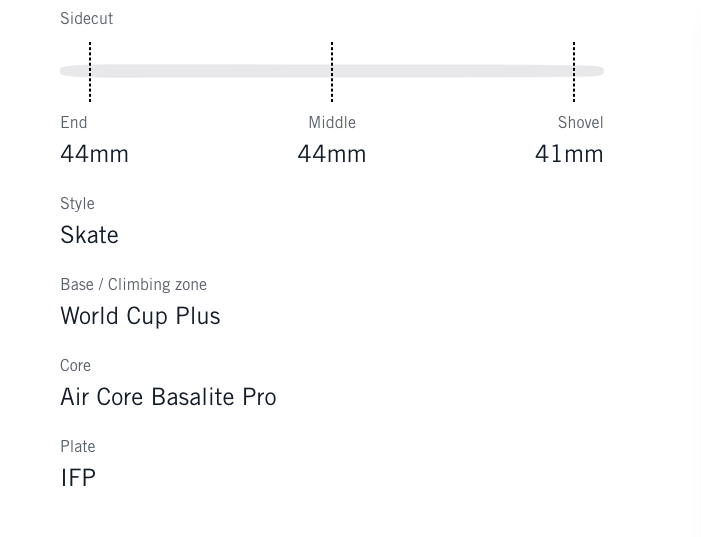Select the 44mm value under Middle
Screen dimensions: 701x537
click(332, 154)
